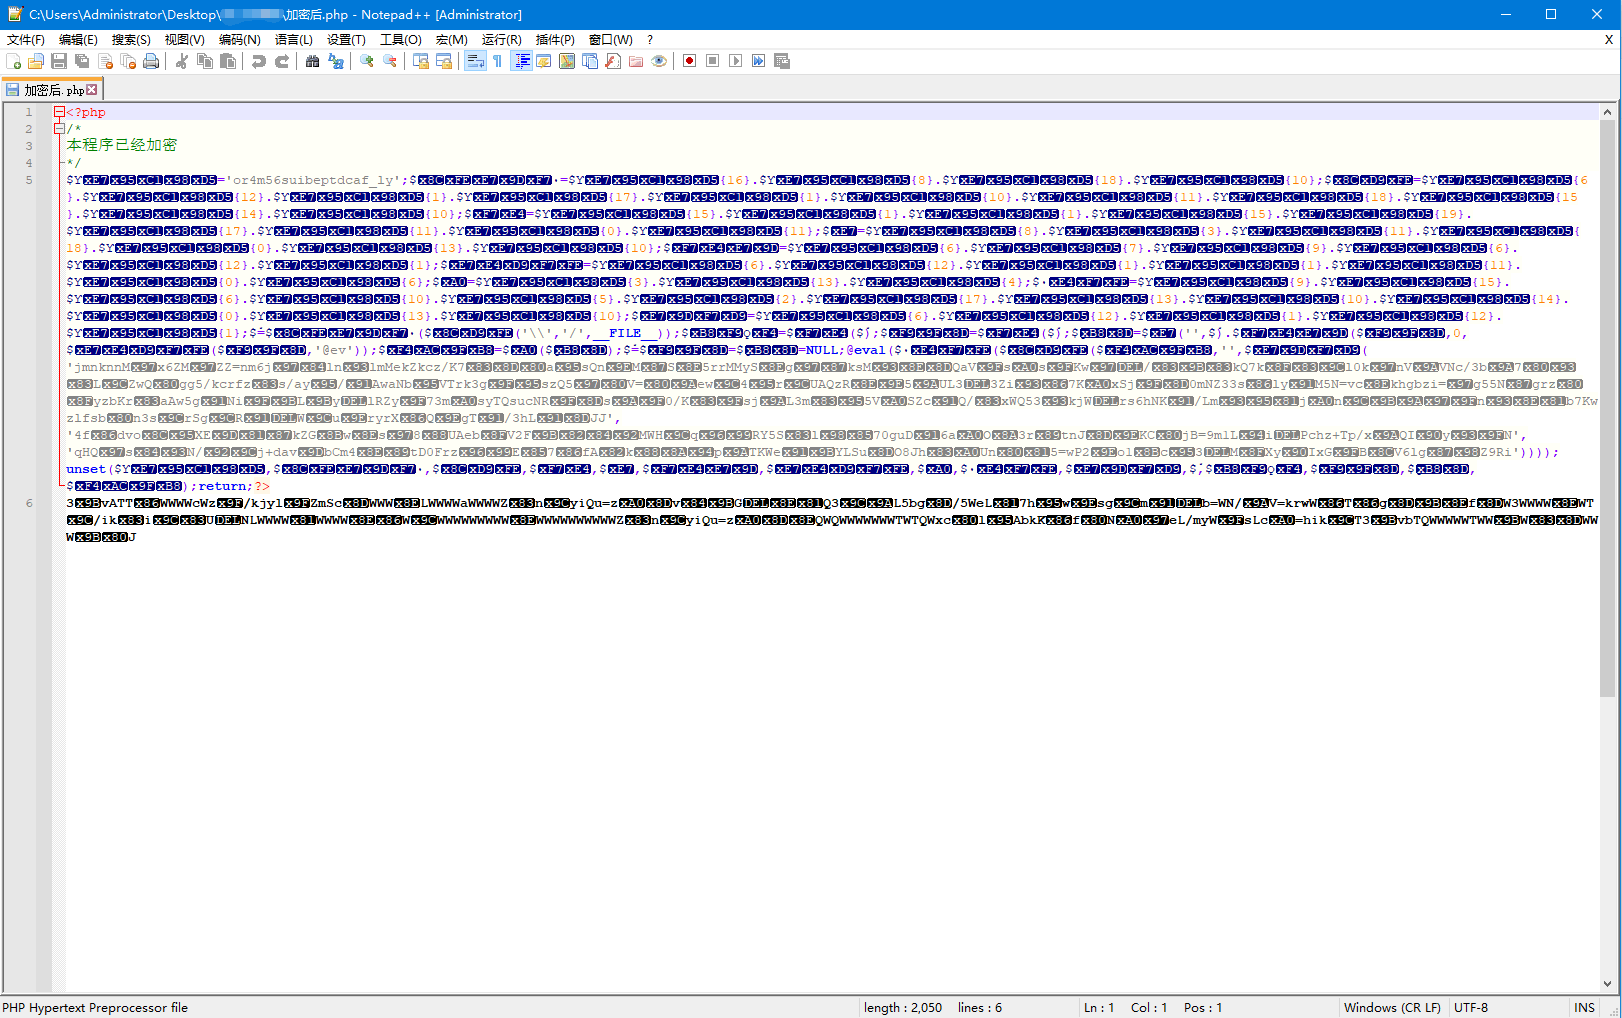This screenshot has height=1018, width=1622.
Task: Click UTF-8 encoding in status bar
Action: 1470,1007
